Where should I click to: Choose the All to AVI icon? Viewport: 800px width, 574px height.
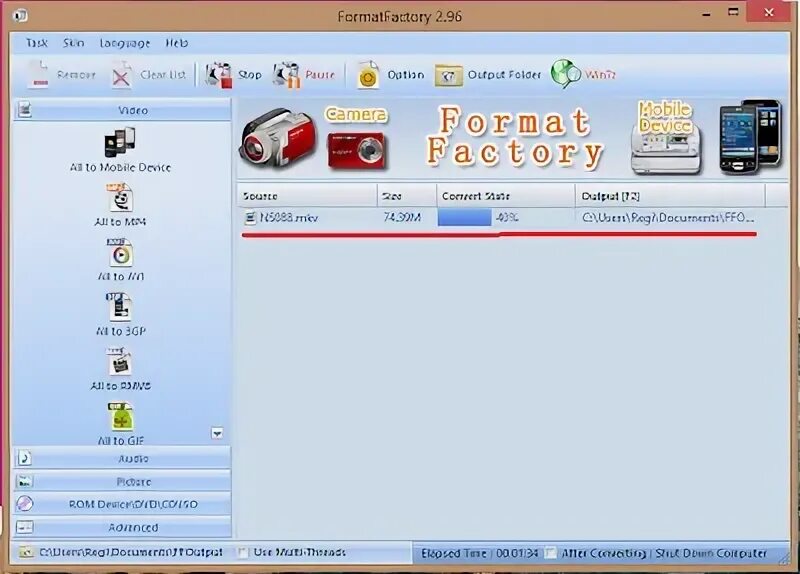click(120, 253)
